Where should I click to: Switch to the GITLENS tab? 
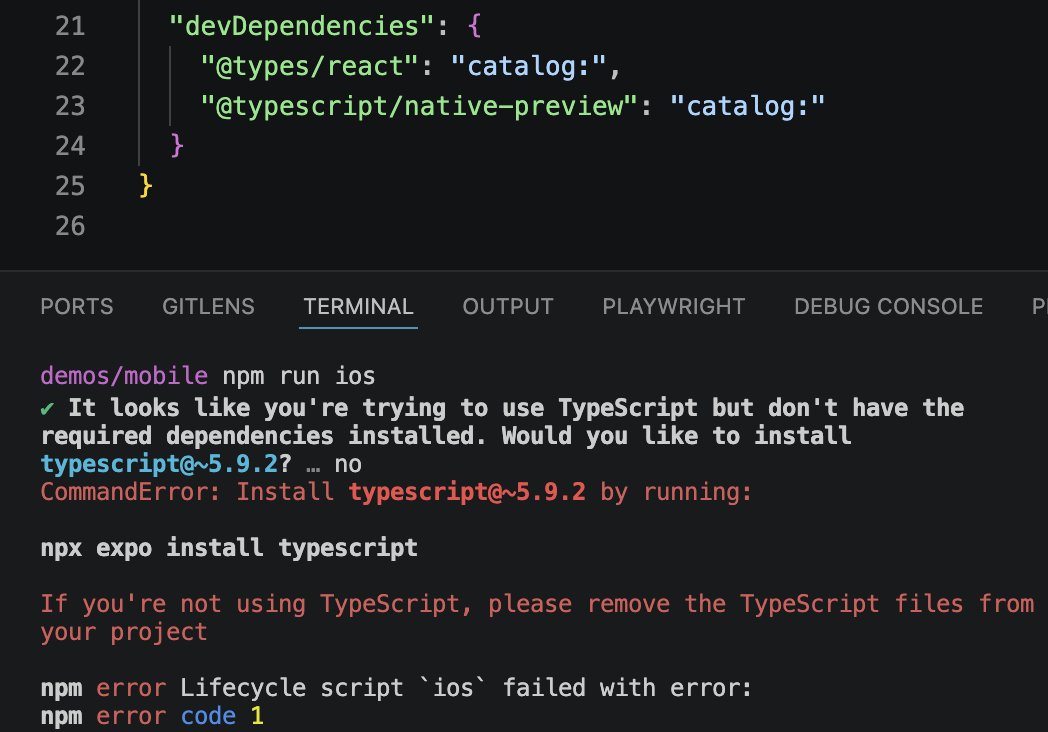(209, 306)
